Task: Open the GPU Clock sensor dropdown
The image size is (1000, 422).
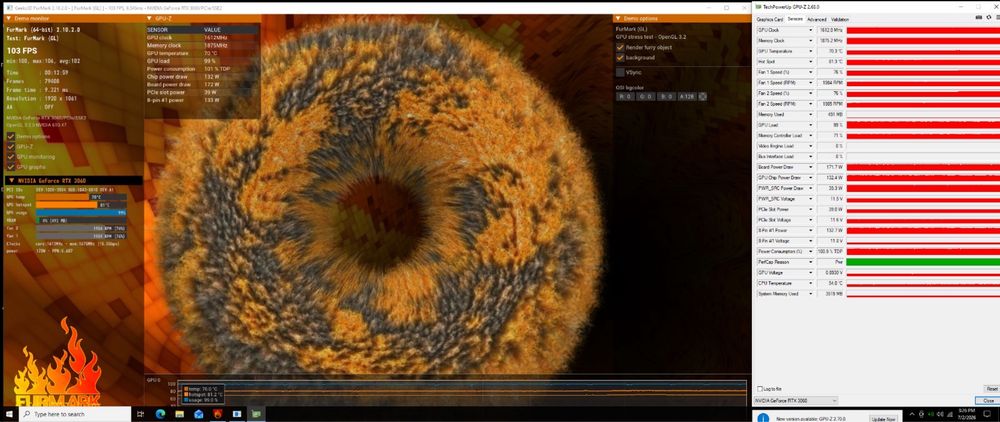Action: [811, 30]
